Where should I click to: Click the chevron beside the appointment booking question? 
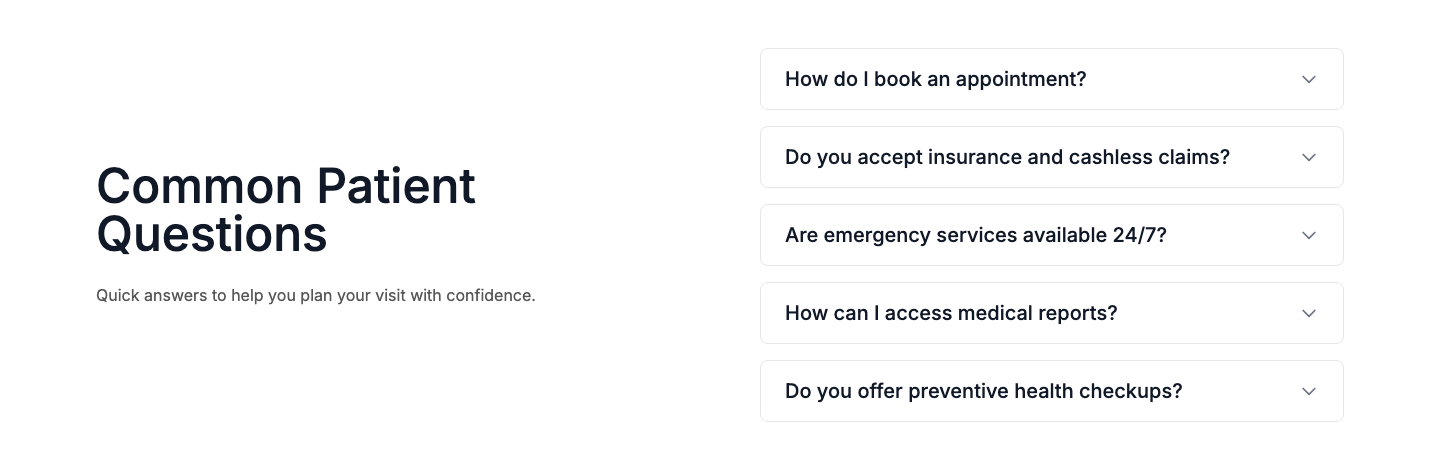1309,79
